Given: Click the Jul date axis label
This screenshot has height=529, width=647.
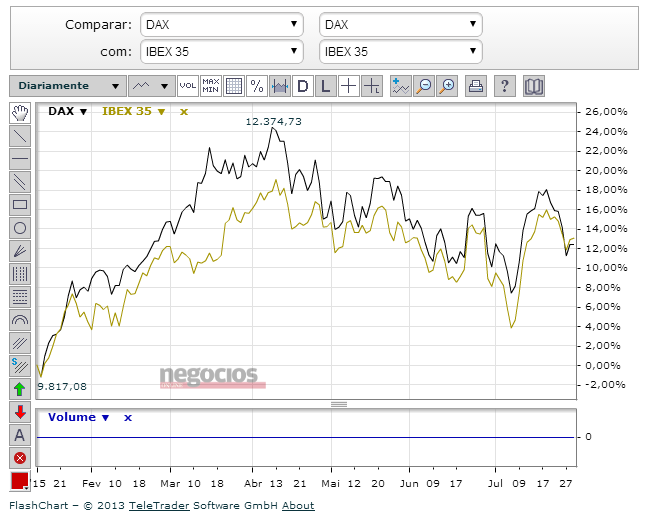Looking at the screenshot, I should (x=495, y=484).
